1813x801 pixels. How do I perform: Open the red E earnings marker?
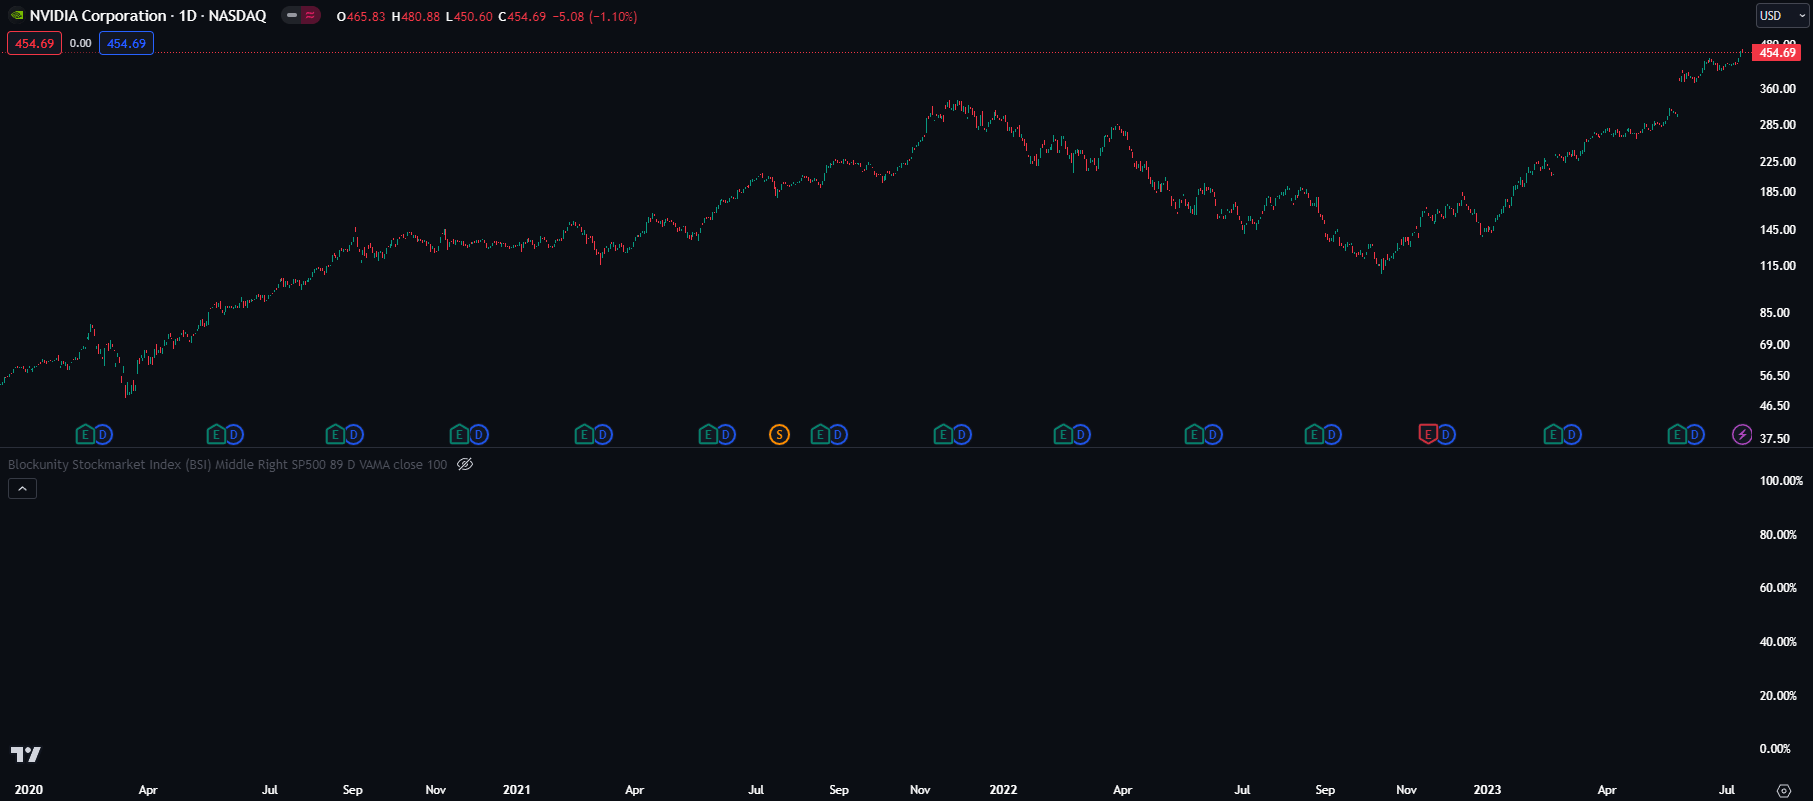(x=1428, y=435)
